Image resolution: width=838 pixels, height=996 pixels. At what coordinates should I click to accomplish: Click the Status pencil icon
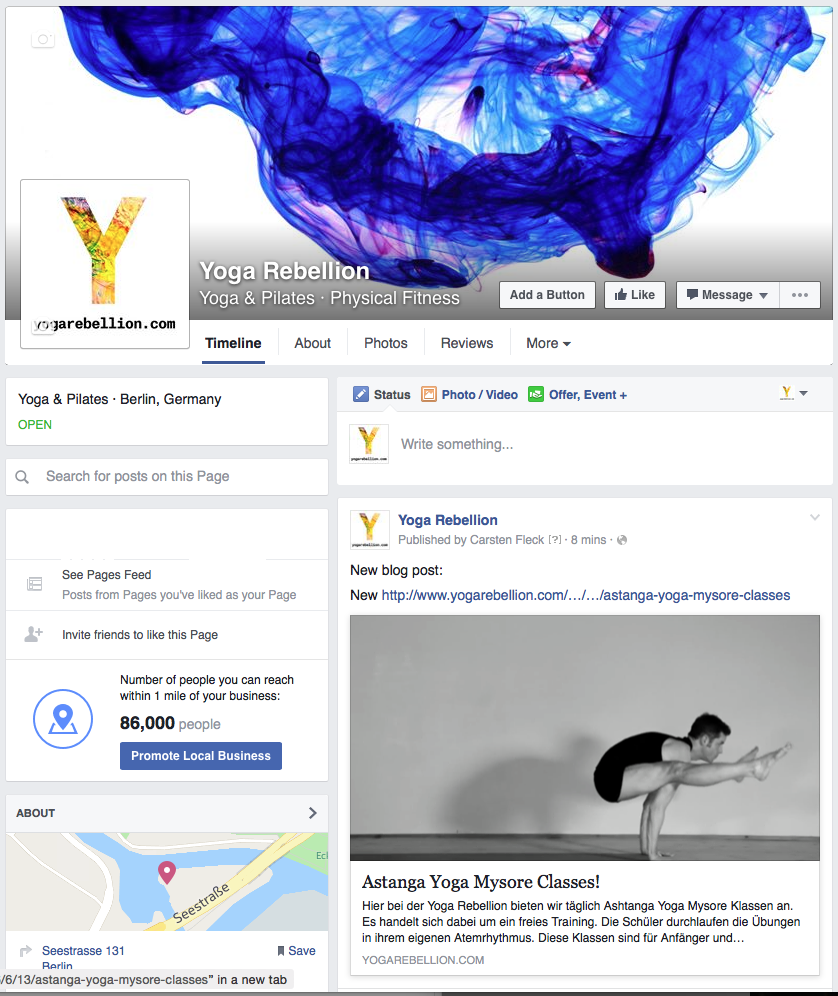click(x=360, y=394)
